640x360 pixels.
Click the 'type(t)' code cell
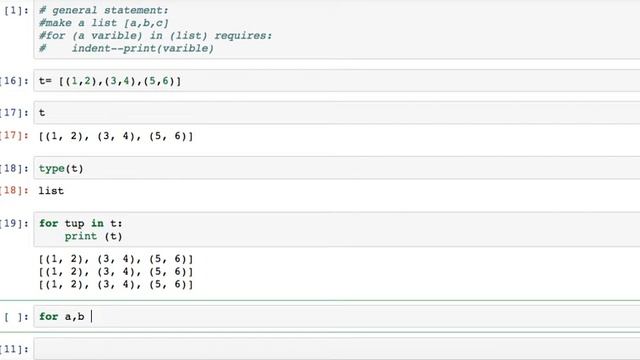click(x=337, y=168)
